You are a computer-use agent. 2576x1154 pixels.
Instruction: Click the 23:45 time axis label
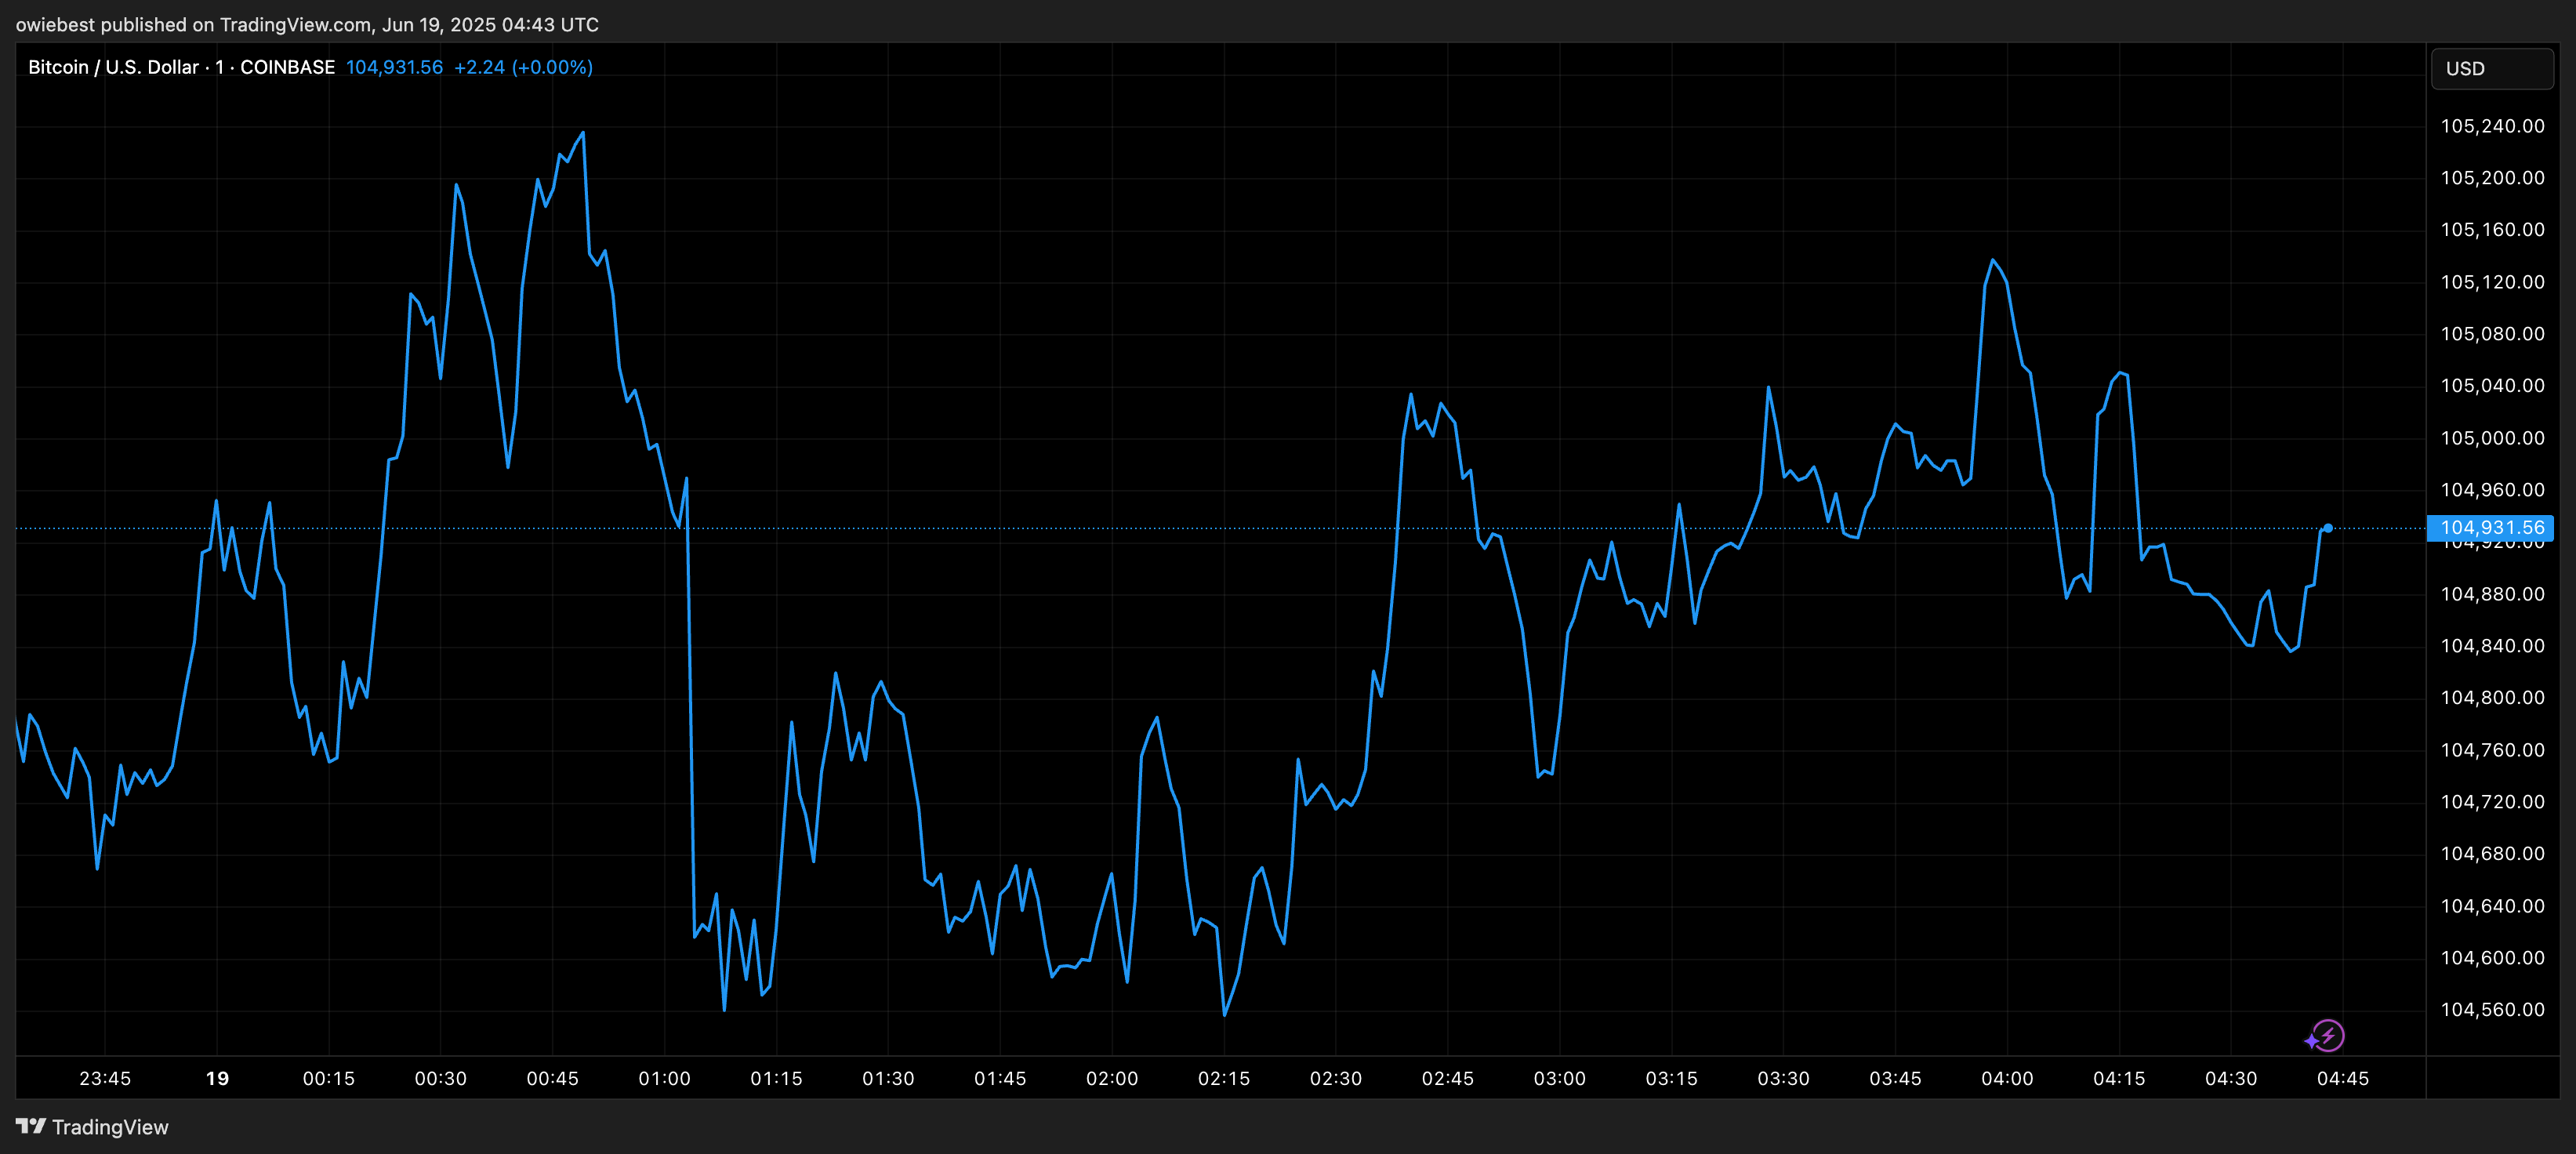(x=105, y=1079)
